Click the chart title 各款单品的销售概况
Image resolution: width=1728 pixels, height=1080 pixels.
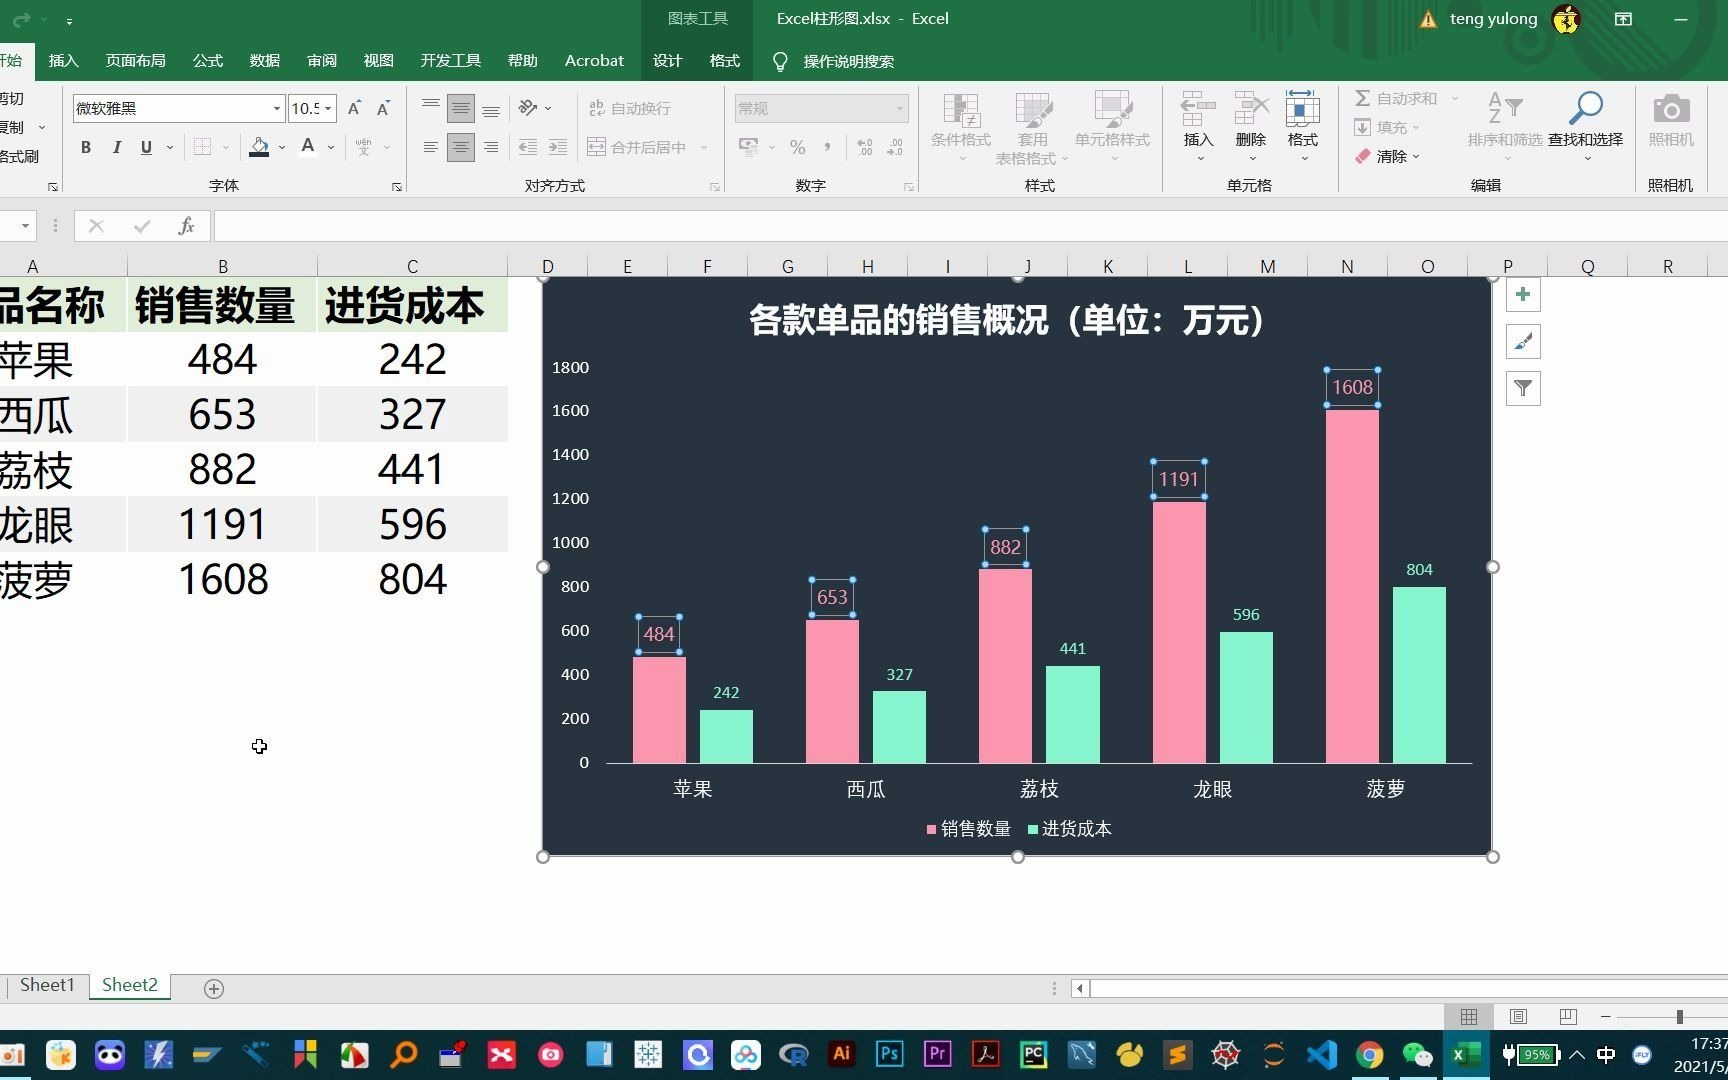coord(1008,320)
